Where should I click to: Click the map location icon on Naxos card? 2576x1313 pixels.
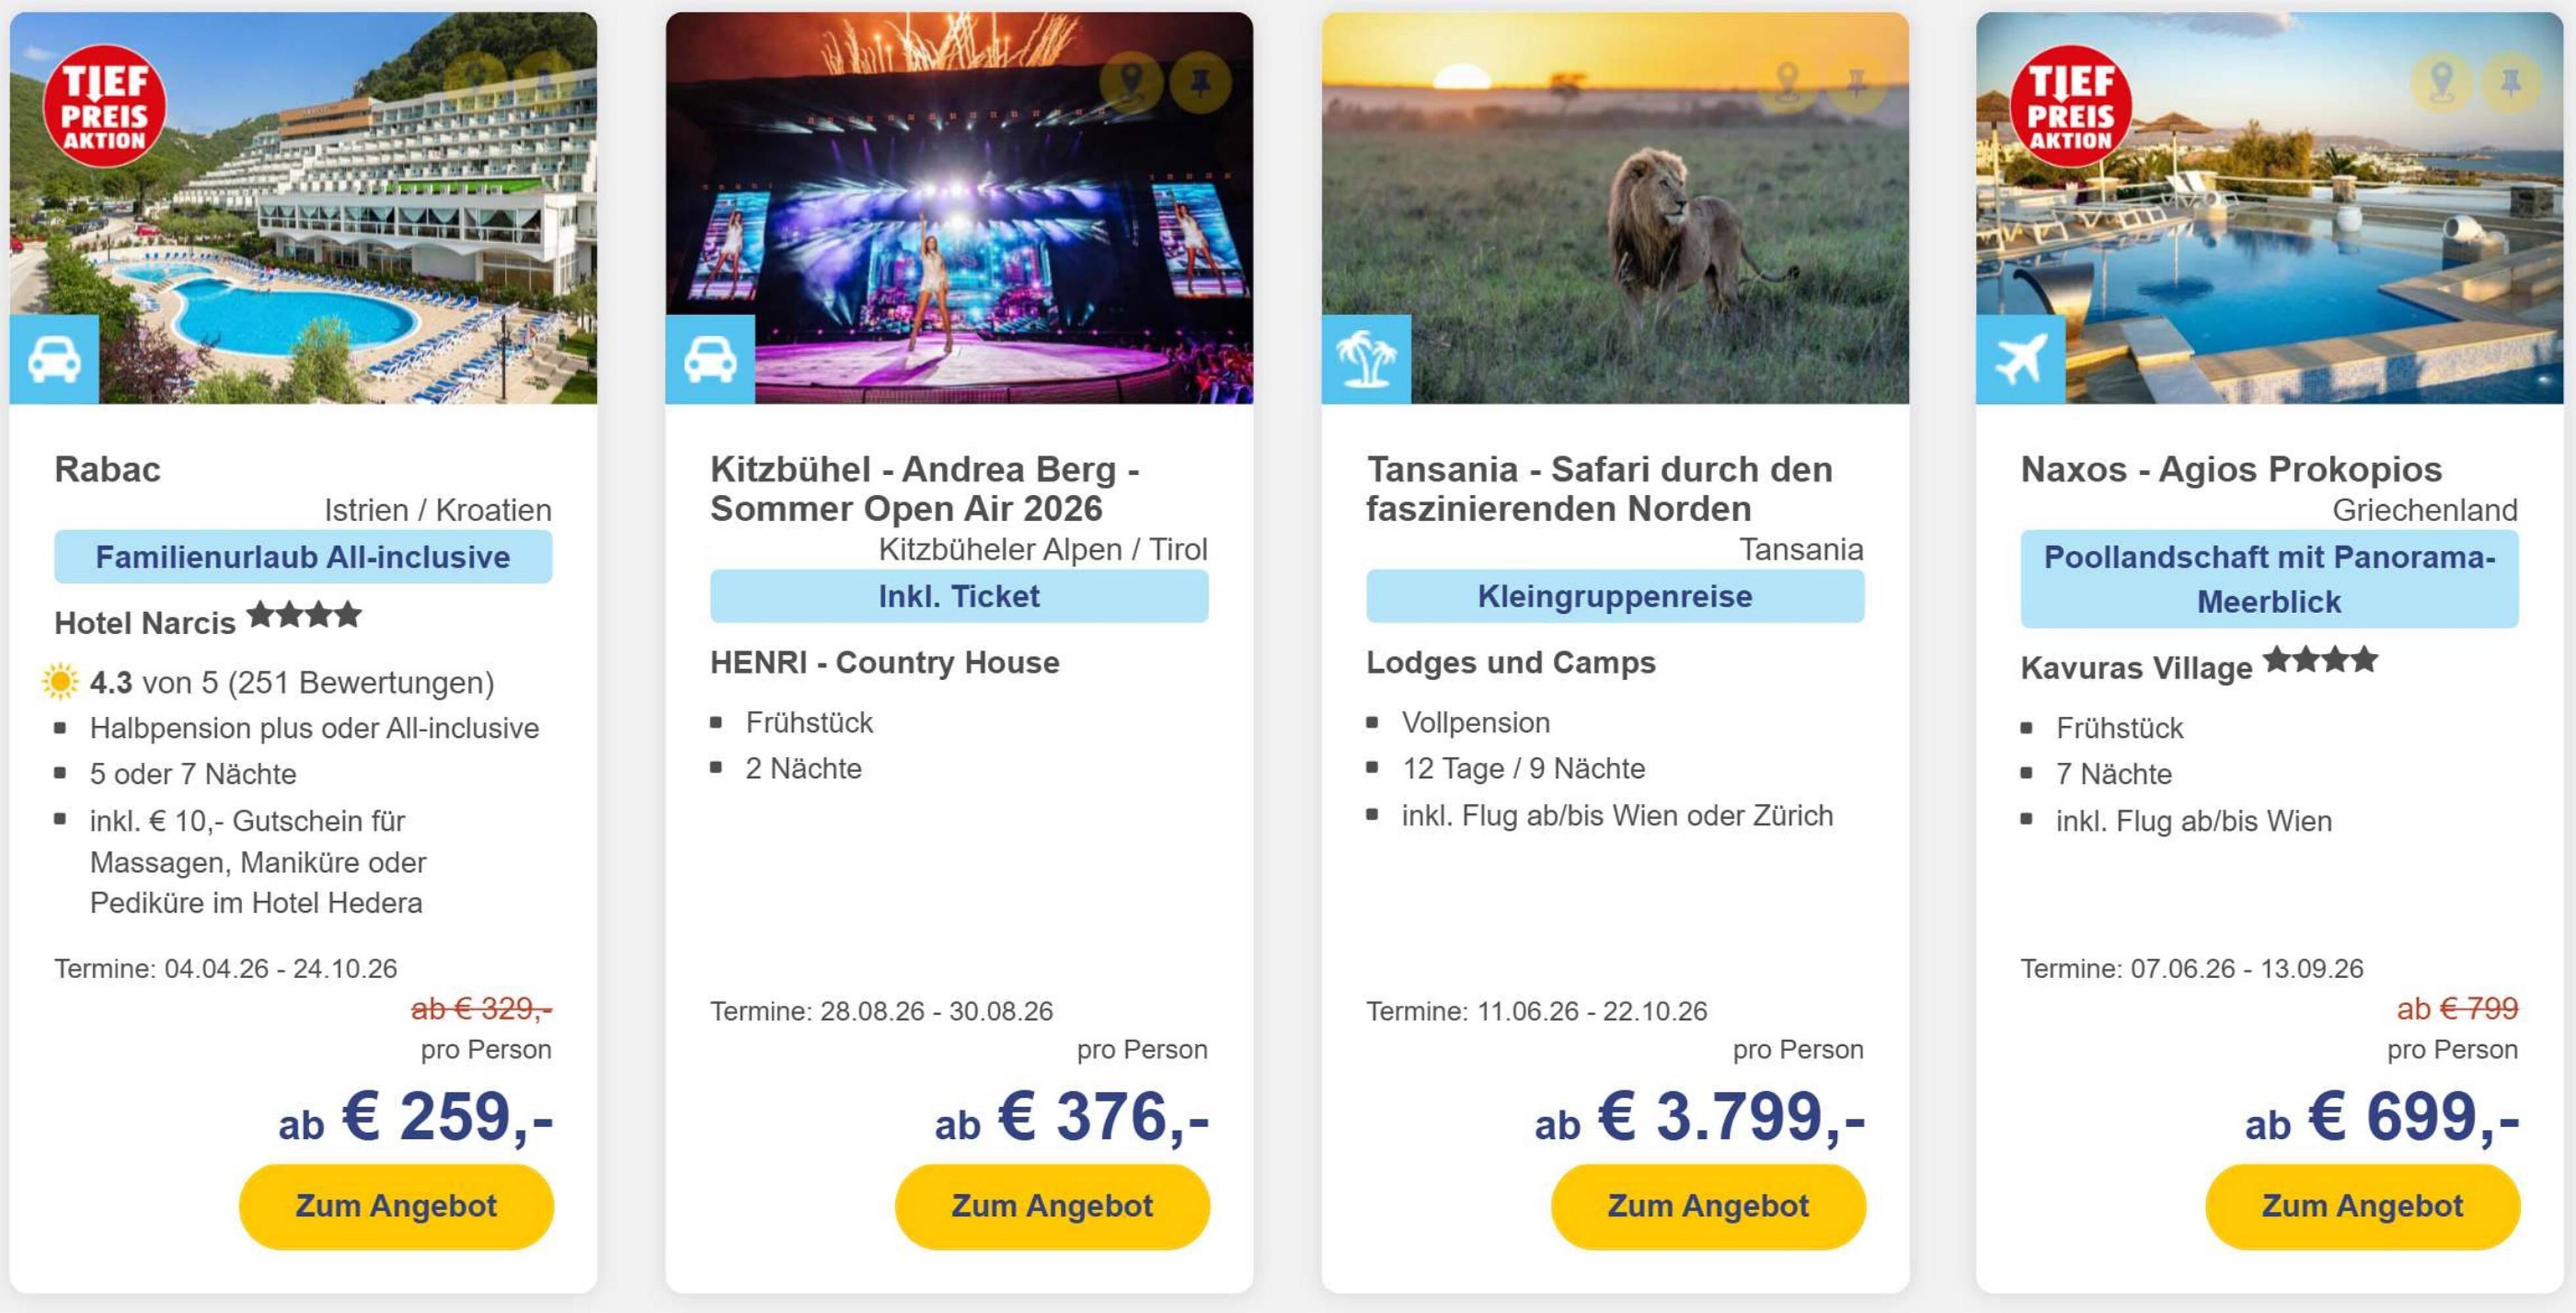click(2442, 82)
